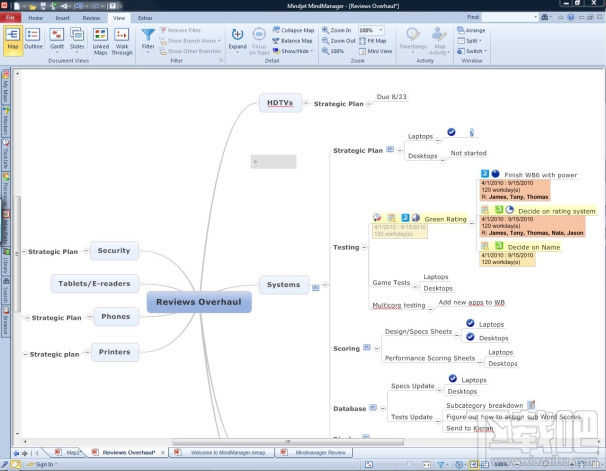This screenshot has width=606, height=471.
Task: Open Welcome to MindManager.mmap tab
Action: tap(223, 452)
